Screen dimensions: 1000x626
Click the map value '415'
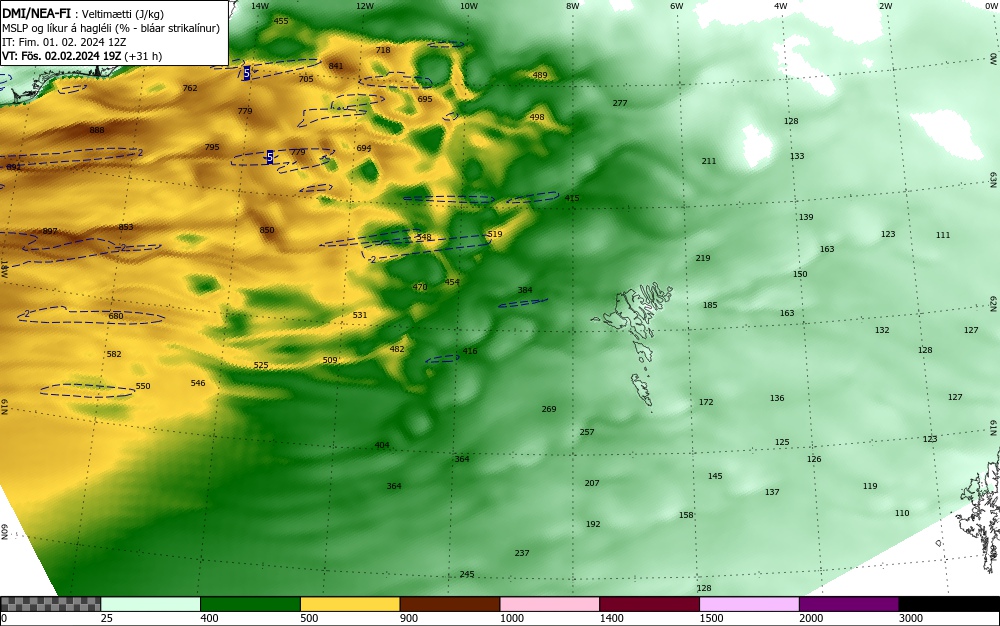coord(572,198)
